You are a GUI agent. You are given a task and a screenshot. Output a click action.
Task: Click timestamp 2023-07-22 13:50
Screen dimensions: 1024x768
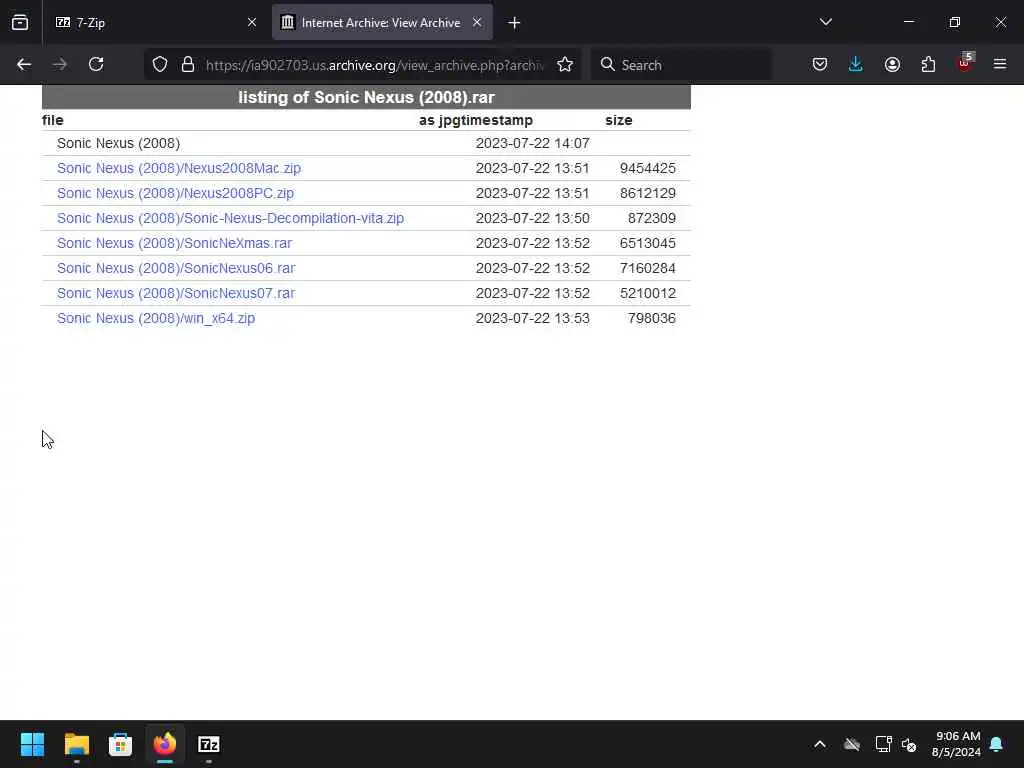click(532, 218)
